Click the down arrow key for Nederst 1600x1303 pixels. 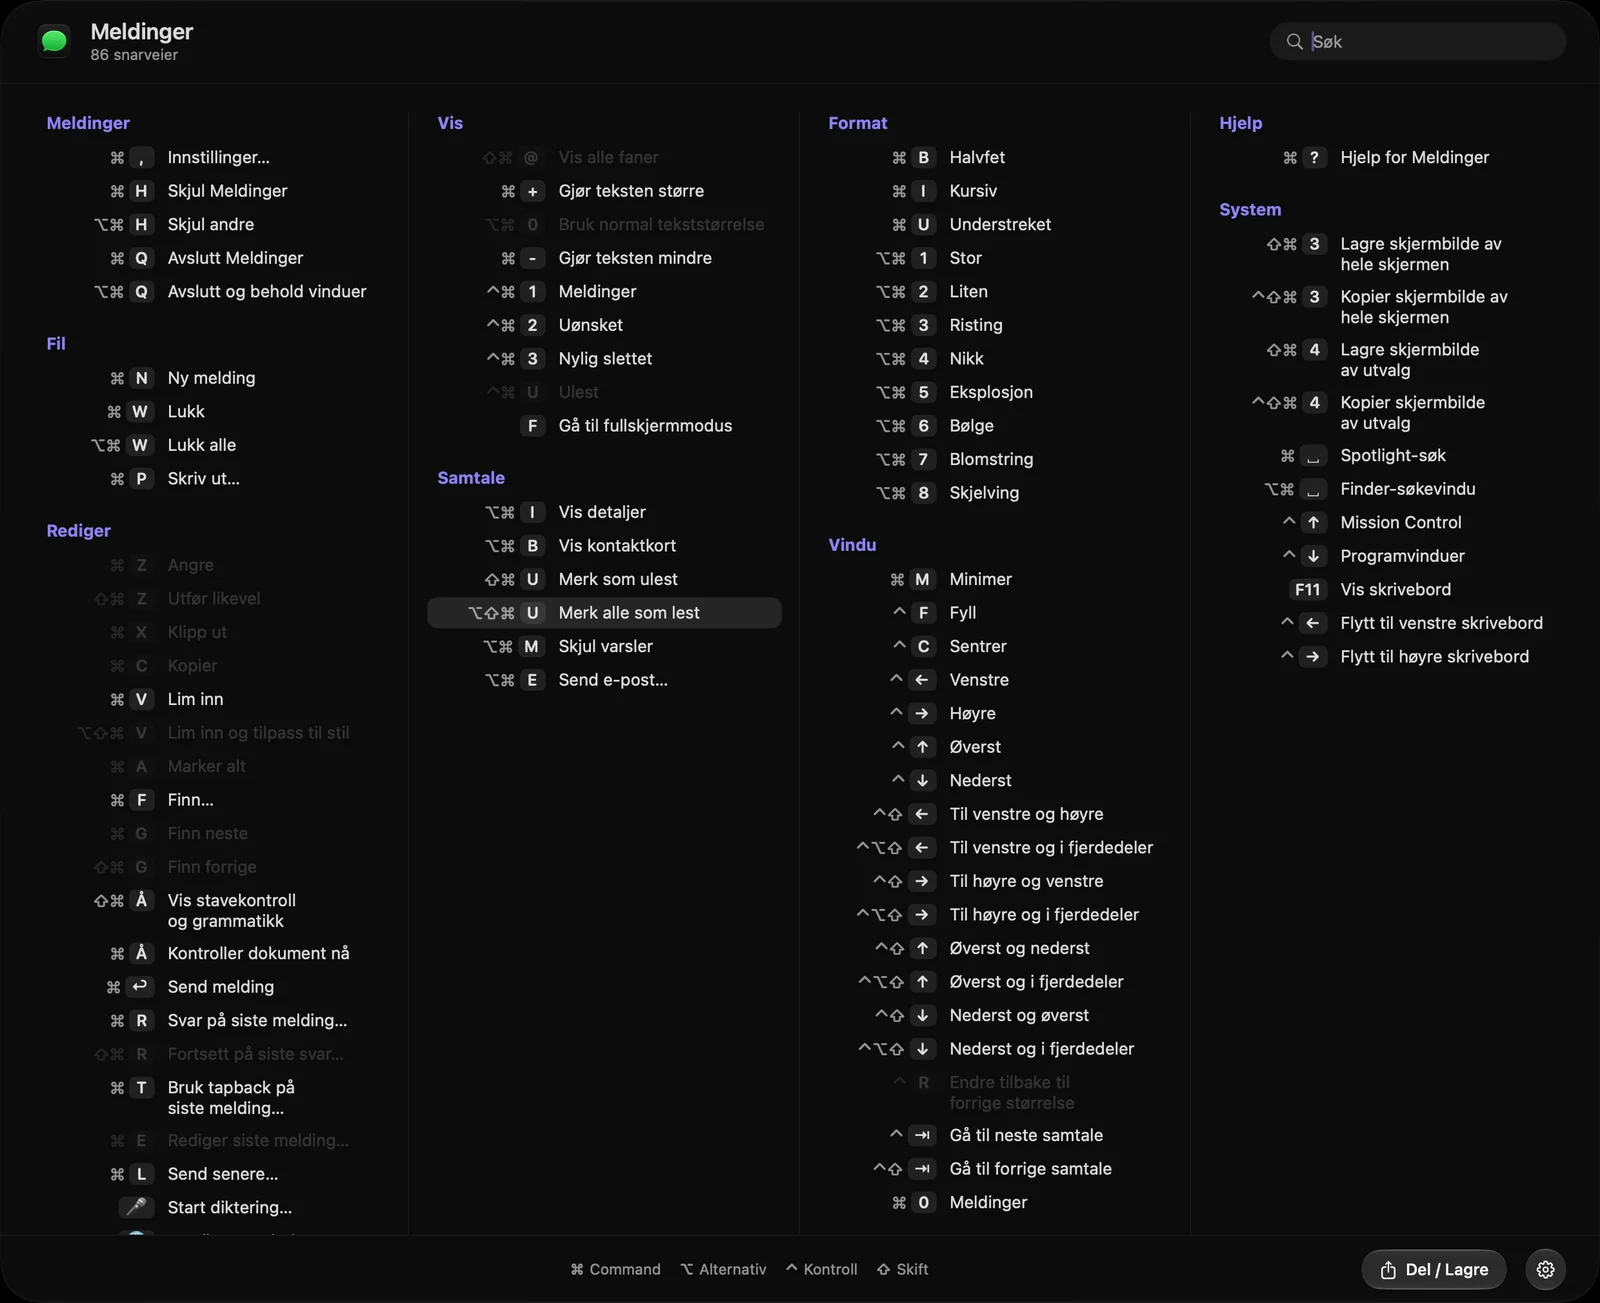(922, 780)
